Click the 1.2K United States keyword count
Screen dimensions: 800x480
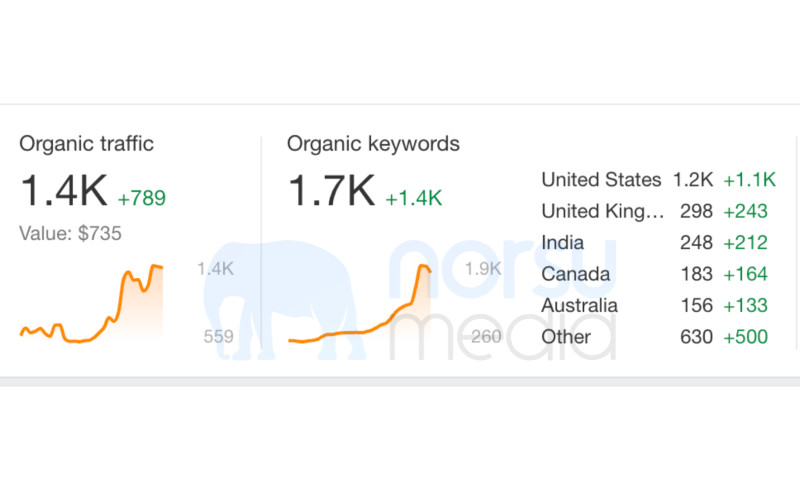point(693,180)
